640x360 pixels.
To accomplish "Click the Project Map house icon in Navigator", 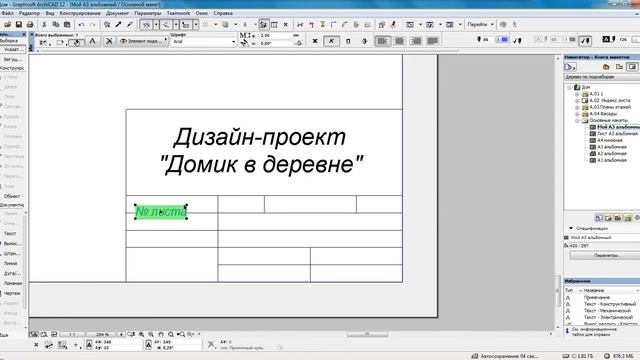I will click(606, 67).
